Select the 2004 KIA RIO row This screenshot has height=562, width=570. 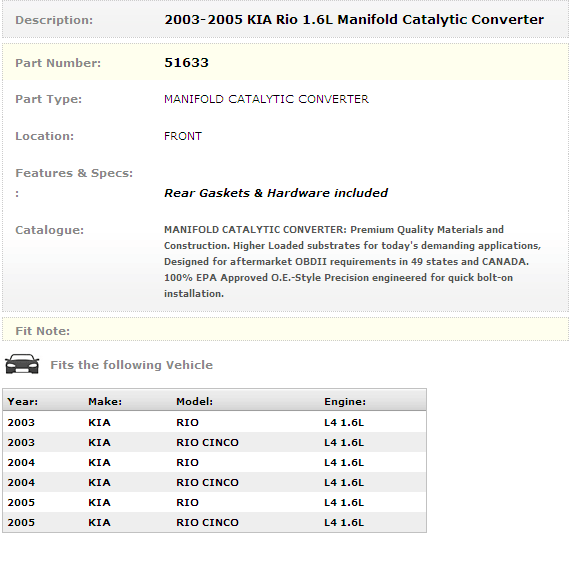click(x=214, y=462)
